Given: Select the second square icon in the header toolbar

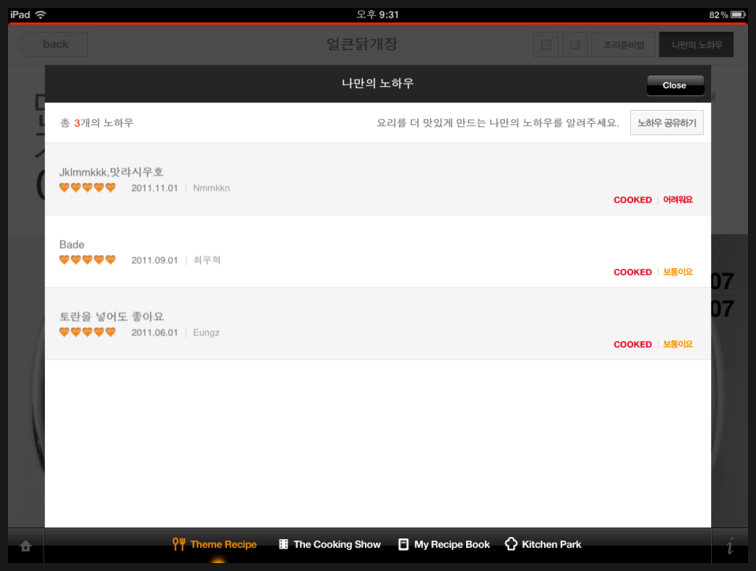Looking at the screenshot, I should coord(575,45).
